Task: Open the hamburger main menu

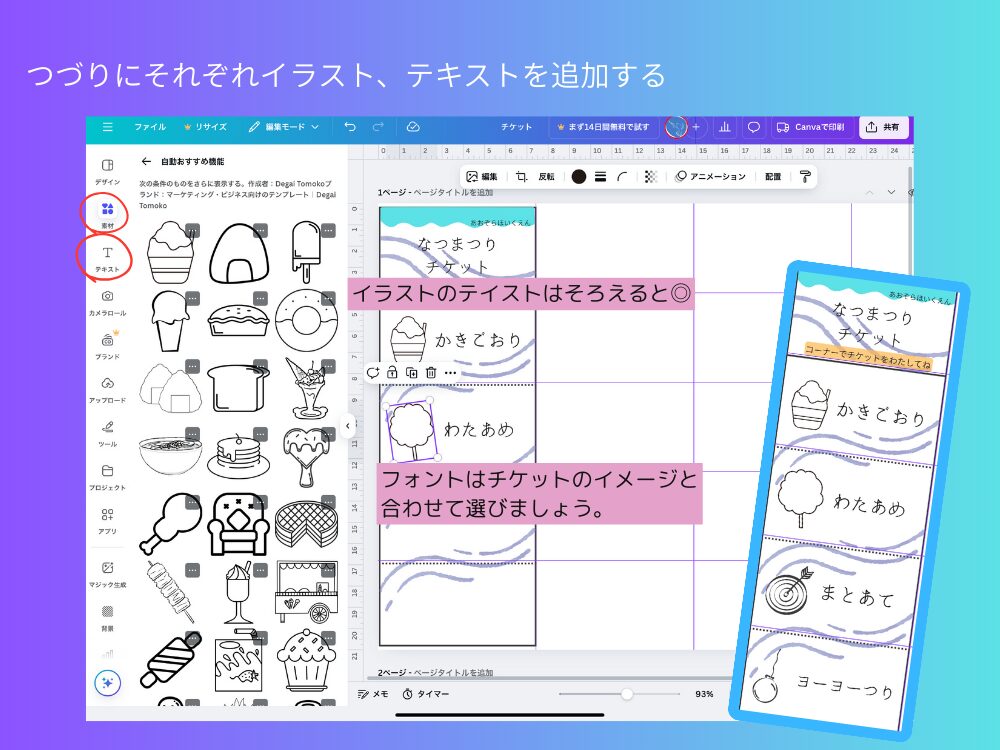Action: pyautogui.click(x=108, y=127)
